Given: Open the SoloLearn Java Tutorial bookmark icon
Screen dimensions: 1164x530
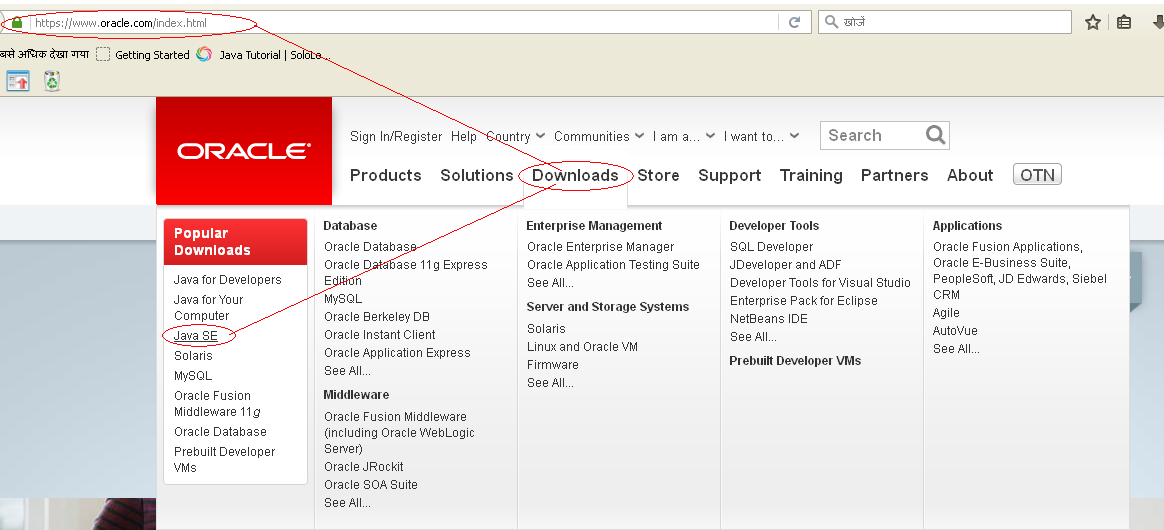Looking at the screenshot, I should click(x=204, y=54).
